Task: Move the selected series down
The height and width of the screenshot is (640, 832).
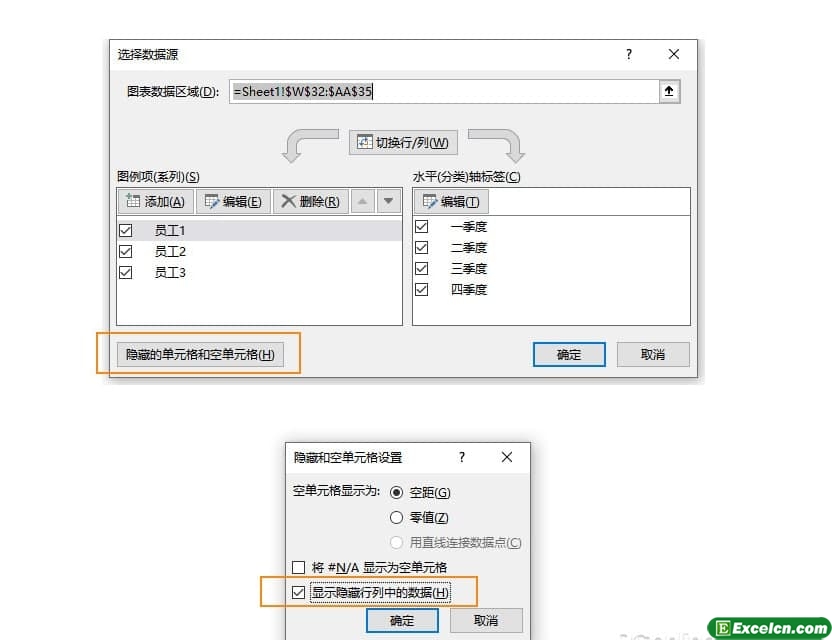Action: pyautogui.click(x=388, y=202)
